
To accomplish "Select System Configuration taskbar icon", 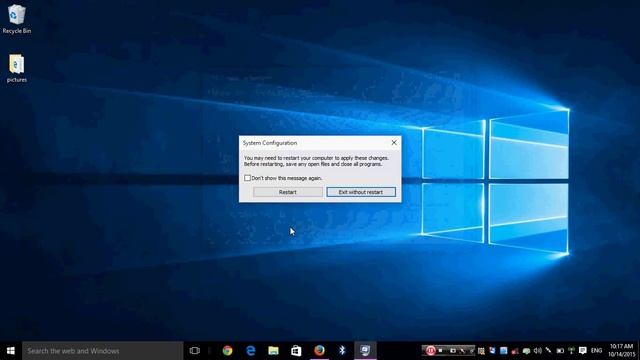I will coord(365,351).
